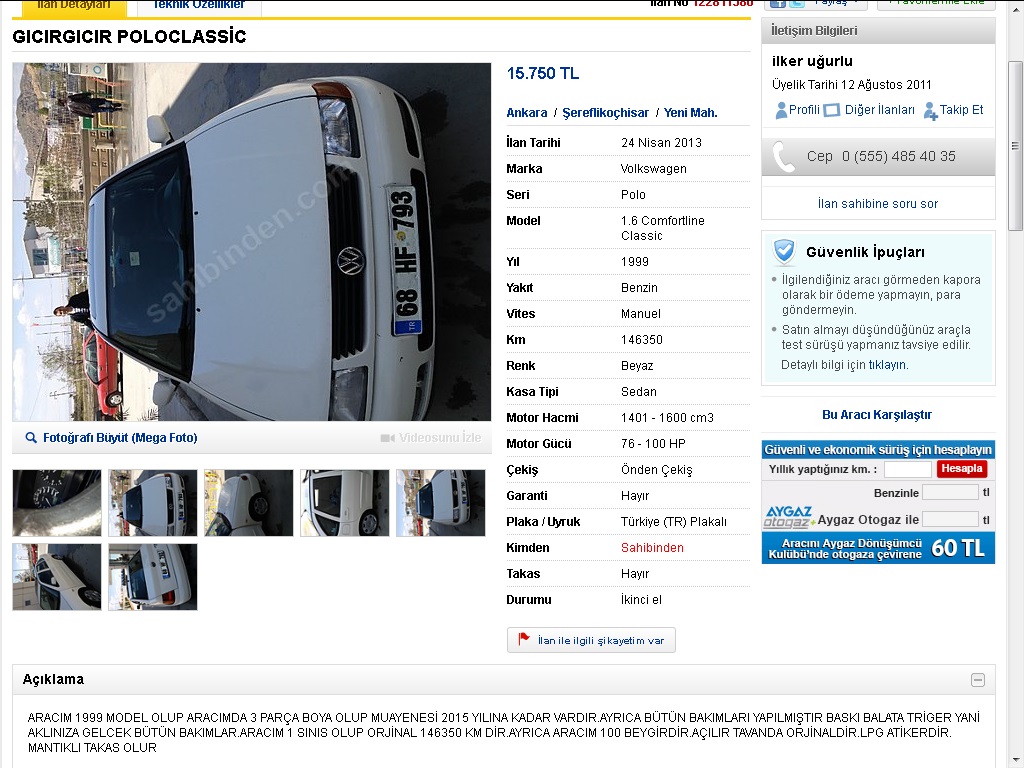
Task: Click the Hesapla button
Action: point(961,468)
